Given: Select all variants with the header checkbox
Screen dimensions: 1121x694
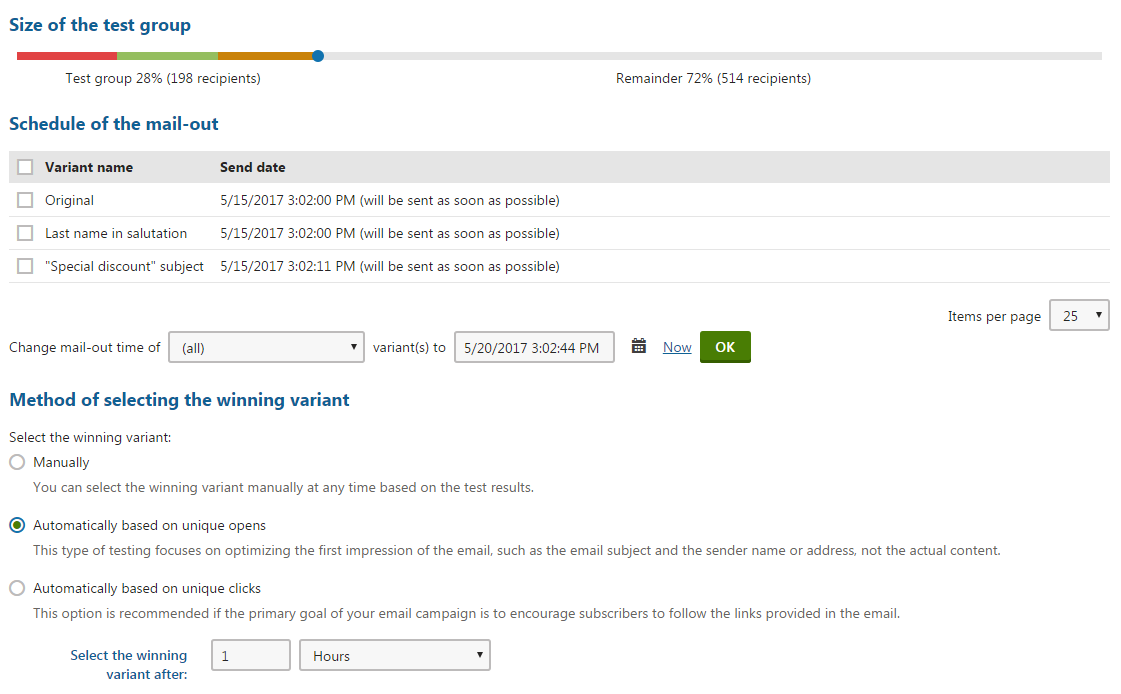Looking at the screenshot, I should tap(25, 166).
